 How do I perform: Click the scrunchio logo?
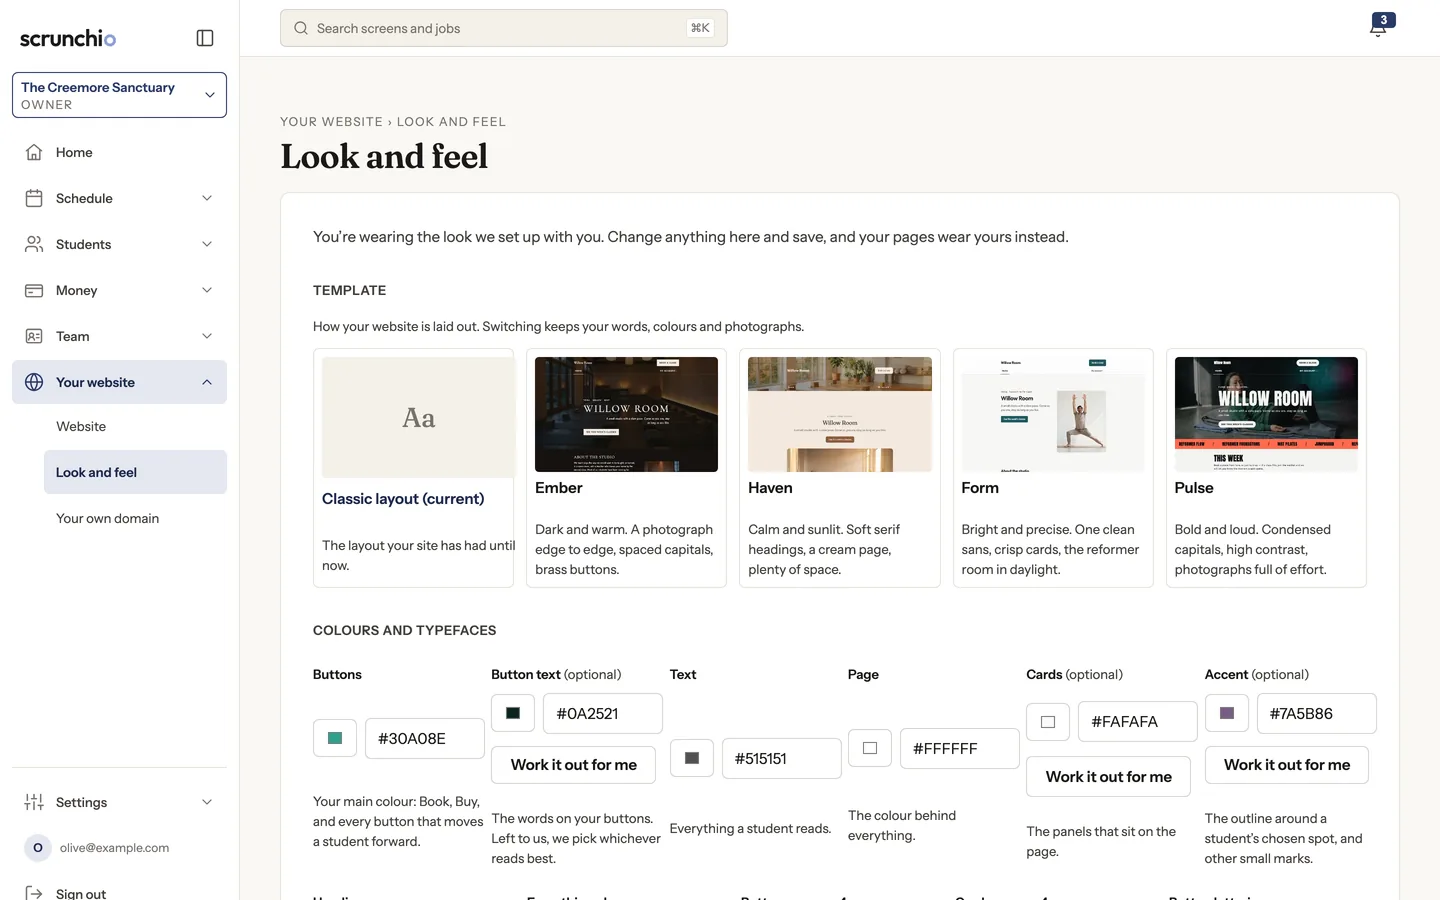[x=68, y=38]
